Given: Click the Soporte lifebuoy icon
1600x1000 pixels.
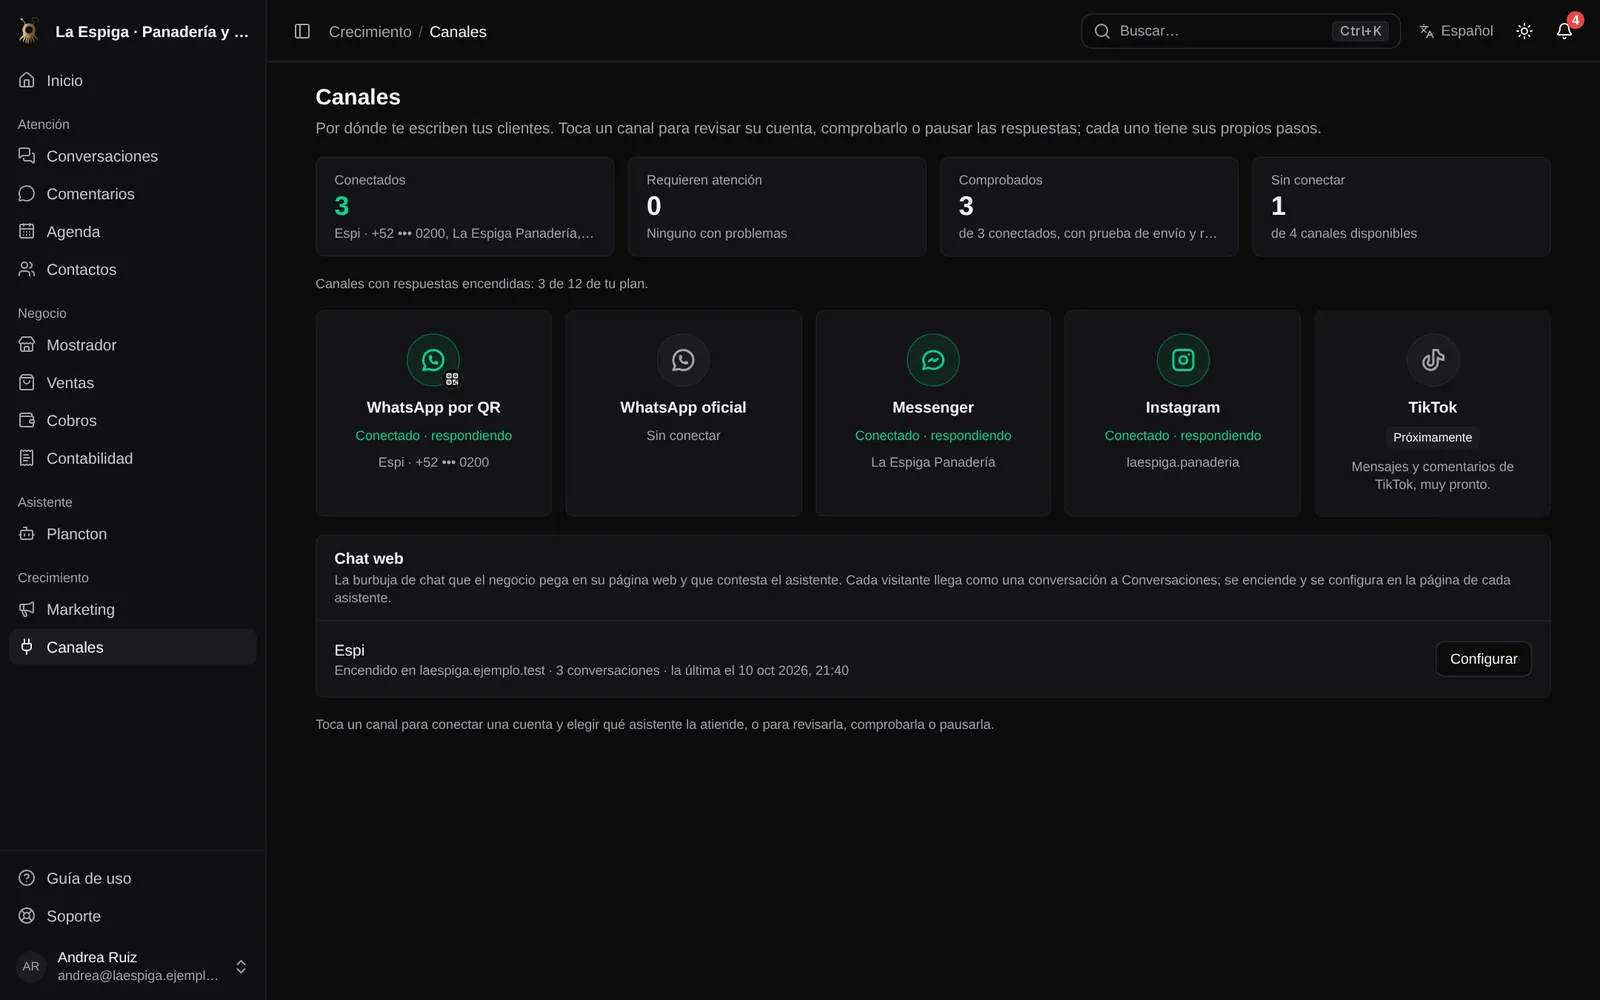Looking at the screenshot, I should click(x=27, y=916).
